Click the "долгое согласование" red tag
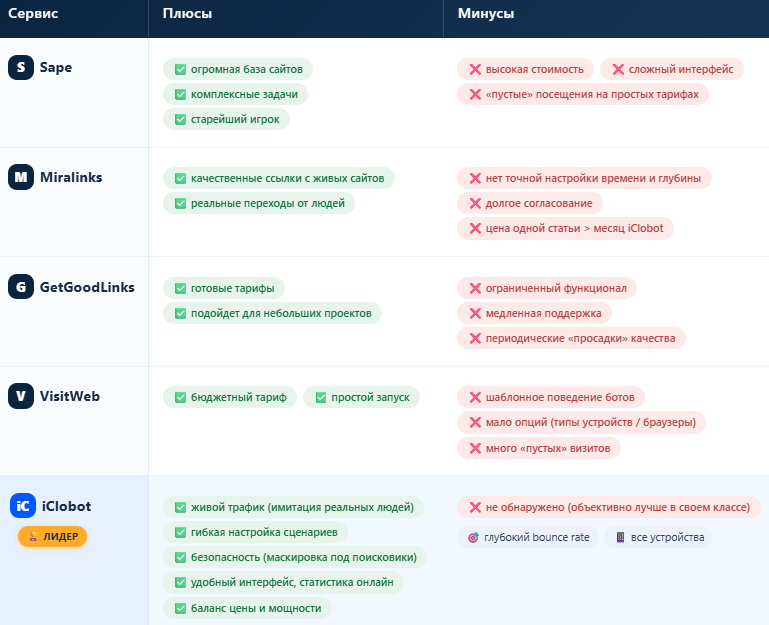Viewport: 769px width, 625px height. [530, 203]
